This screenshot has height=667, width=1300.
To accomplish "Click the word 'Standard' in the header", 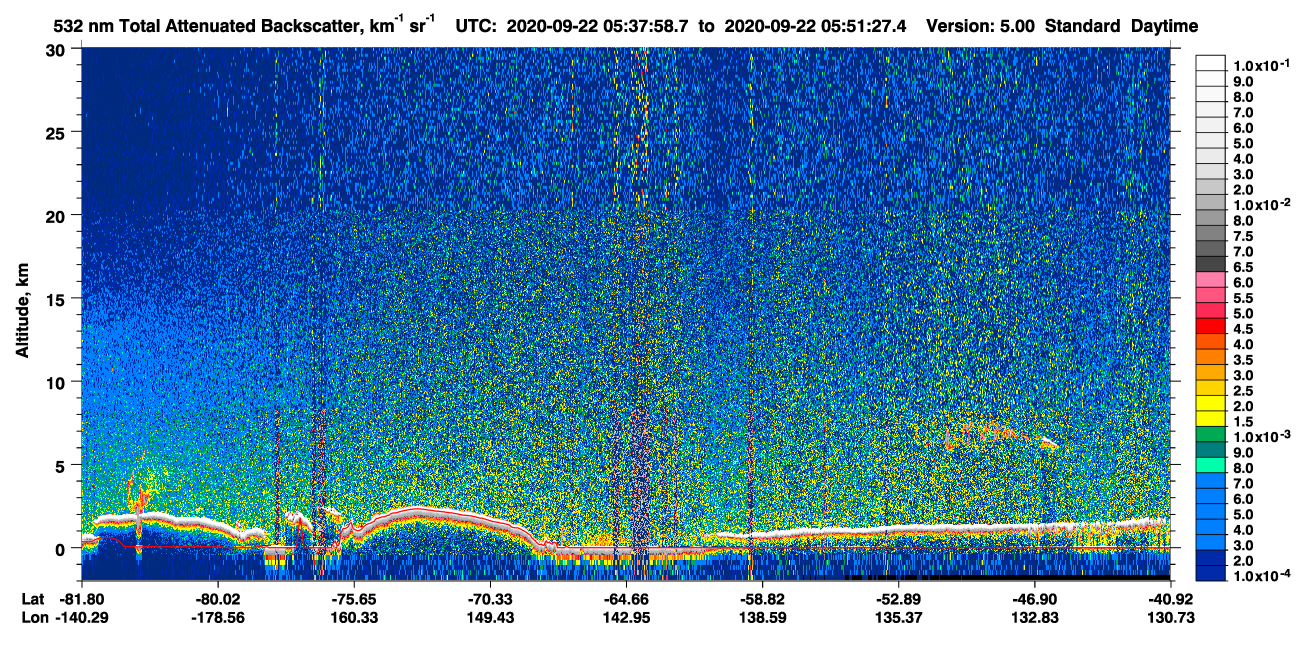I will (1081, 26).
